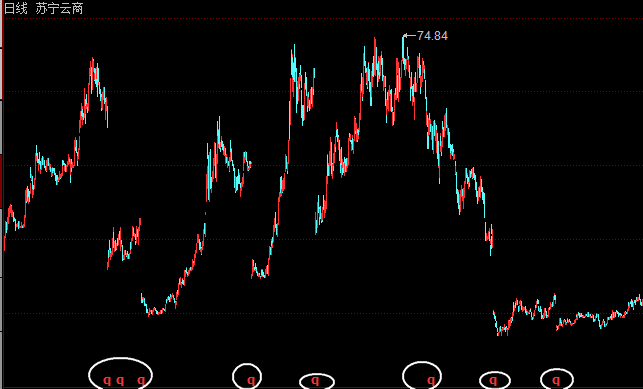Click rightmost q marker in large ellipse
Screen dimensions: 643x389
tap(141, 380)
